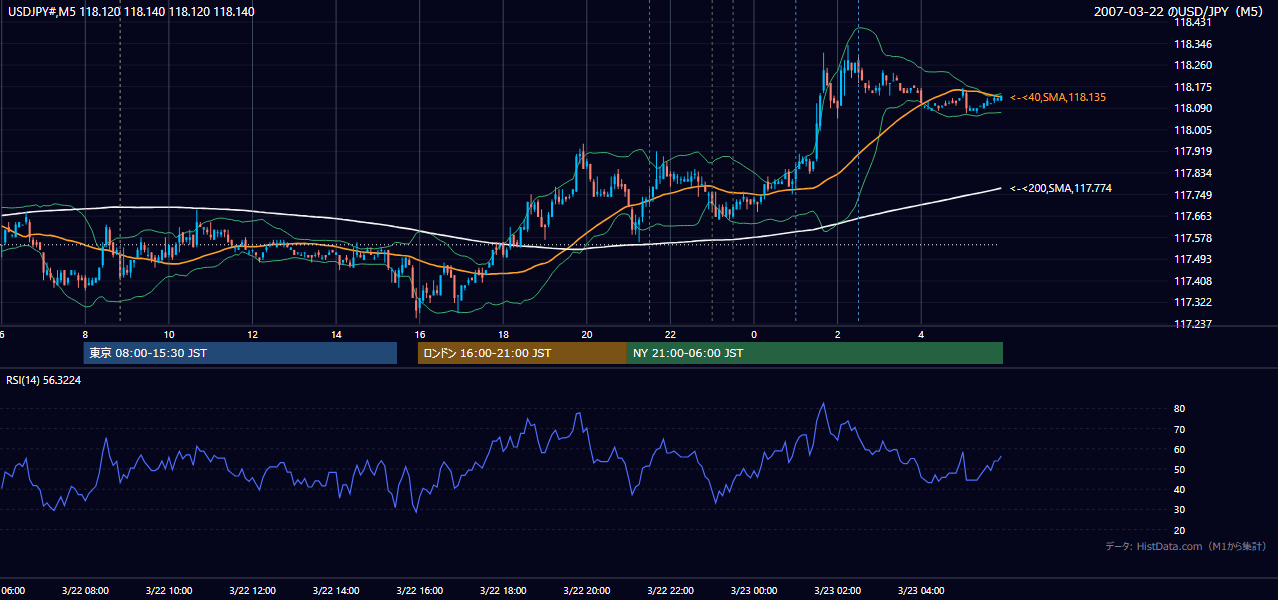Click price axis value 118.346
This screenshot has height=600, width=1278.
[x=1194, y=44]
